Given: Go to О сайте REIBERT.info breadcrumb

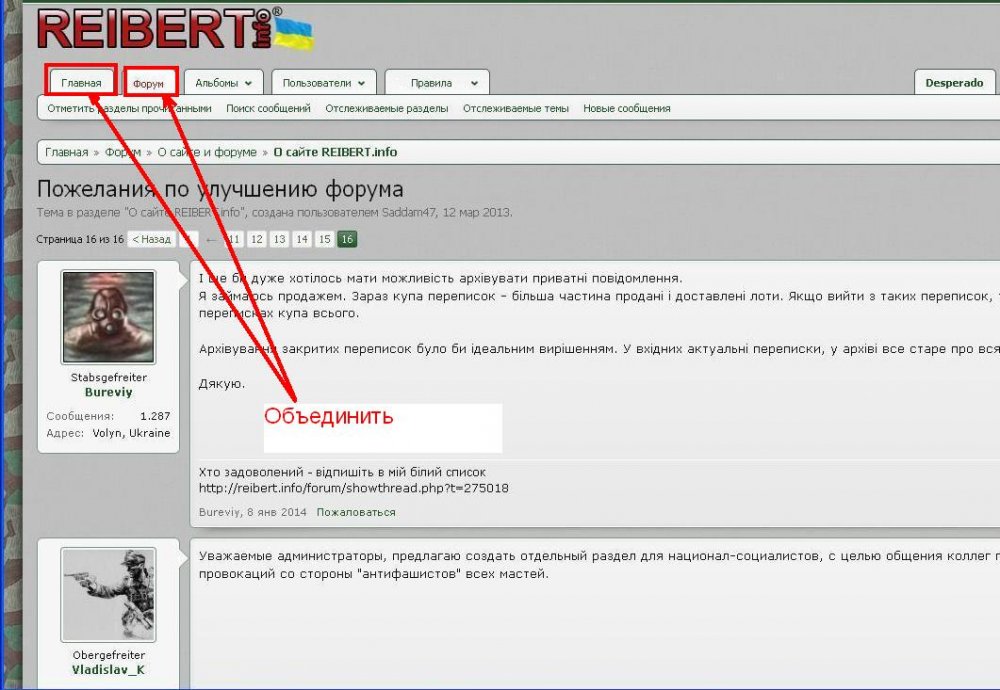Looking at the screenshot, I should tap(335, 152).
